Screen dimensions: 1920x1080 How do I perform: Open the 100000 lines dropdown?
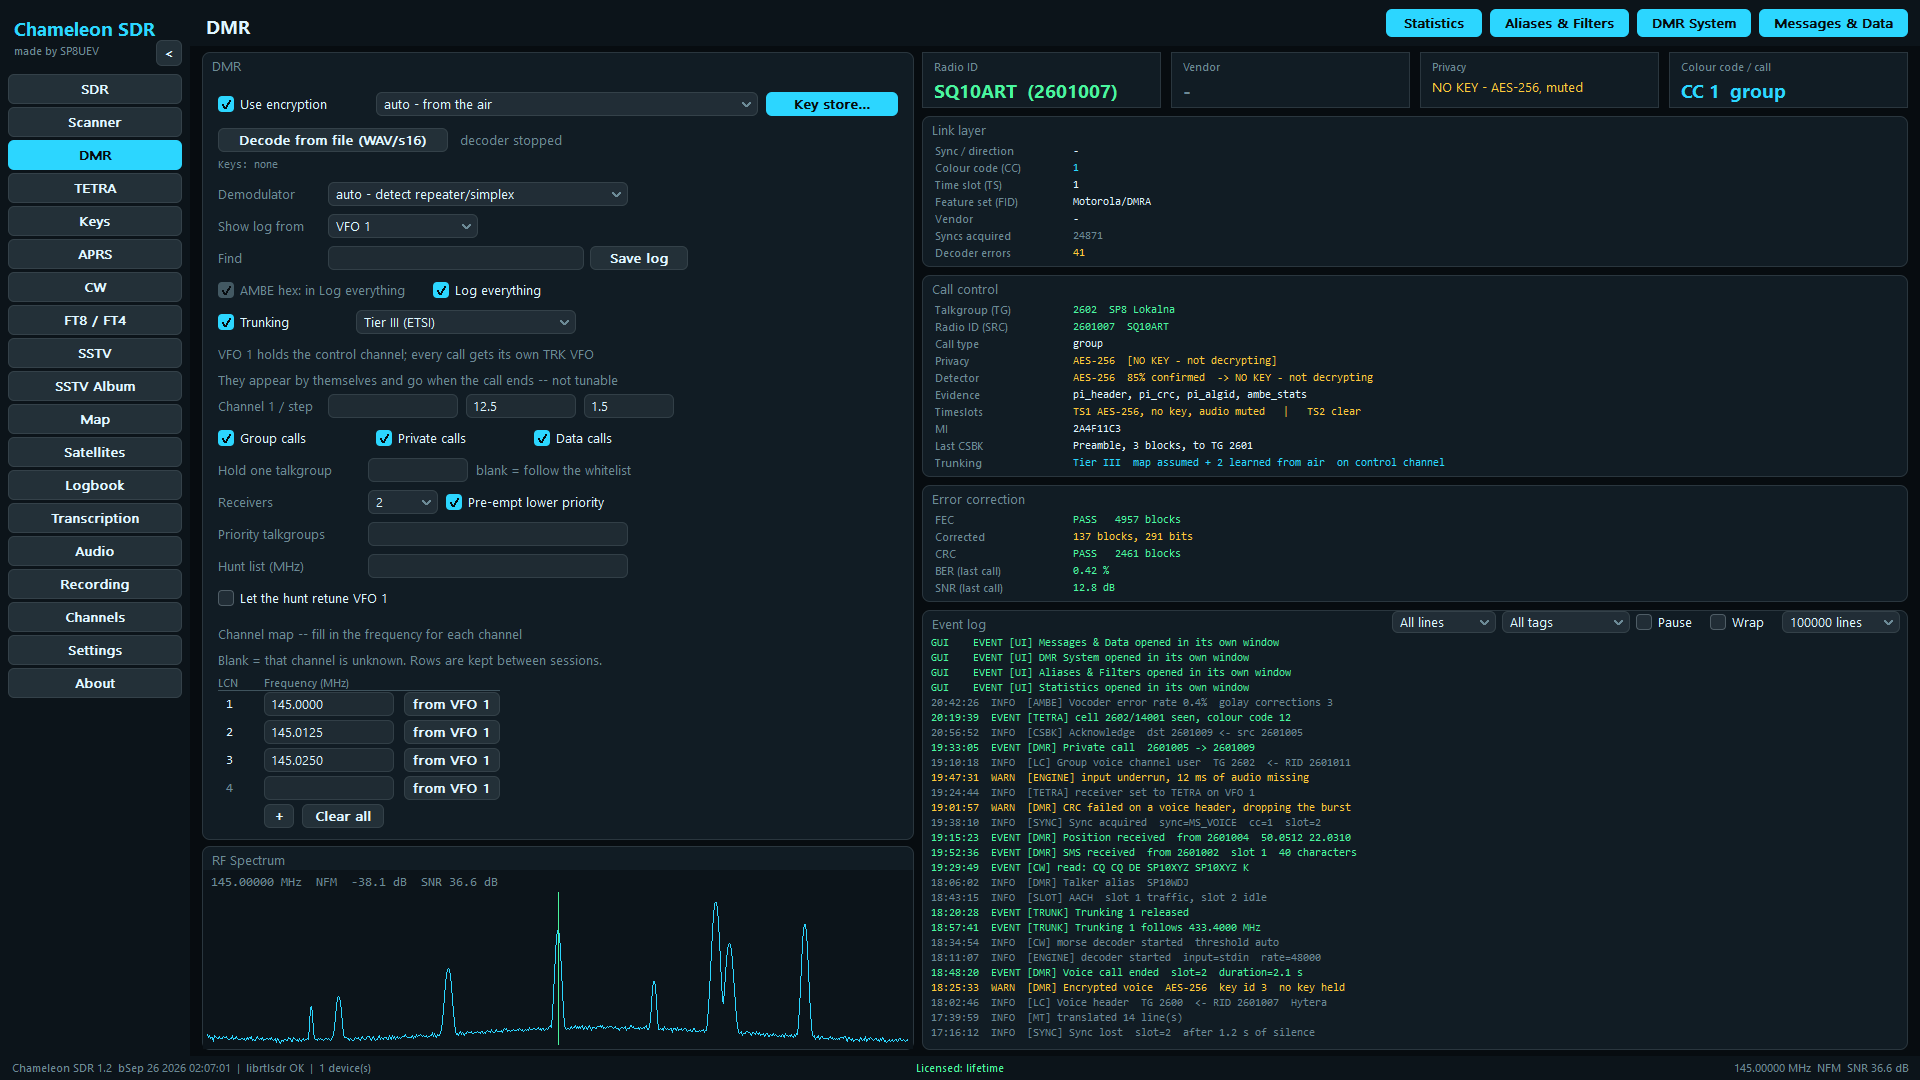pyautogui.click(x=1841, y=622)
